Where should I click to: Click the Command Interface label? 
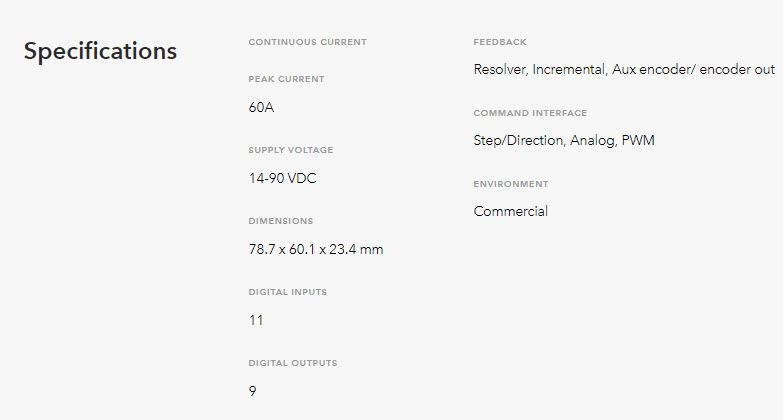(x=530, y=113)
